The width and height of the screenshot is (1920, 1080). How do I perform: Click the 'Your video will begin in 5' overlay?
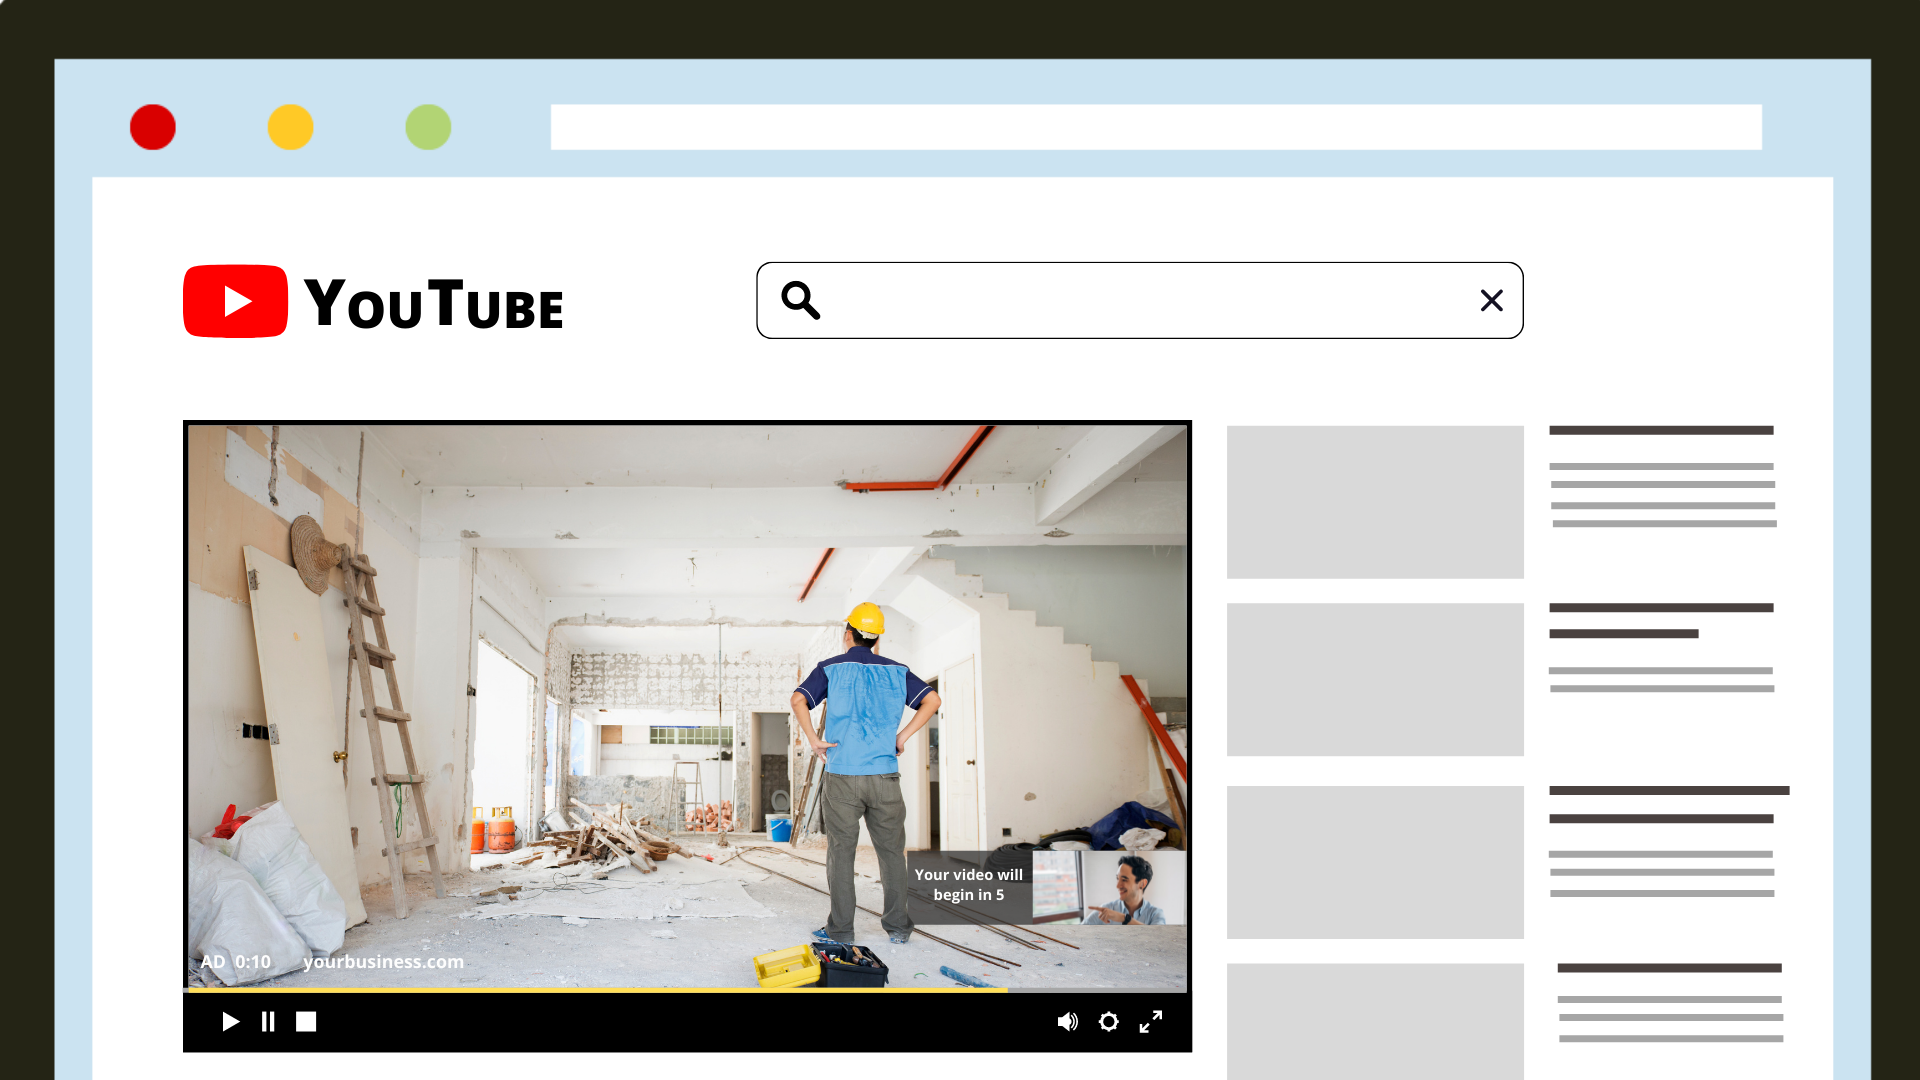coord(969,885)
